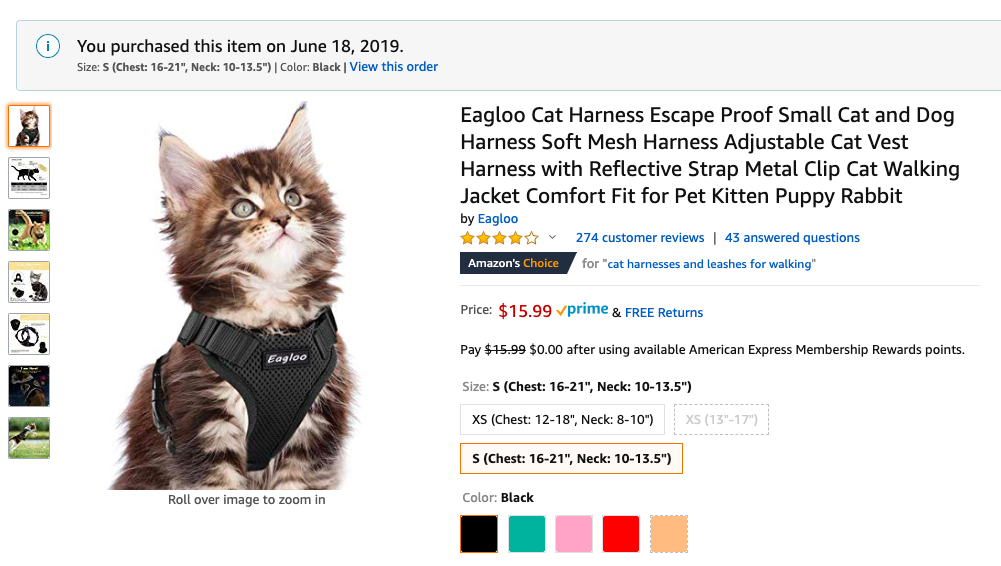This screenshot has height=566, width=1001.
Task: Select size S (Chest: 16-21", Neck: 10-13.5")
Action: (571, 459)
